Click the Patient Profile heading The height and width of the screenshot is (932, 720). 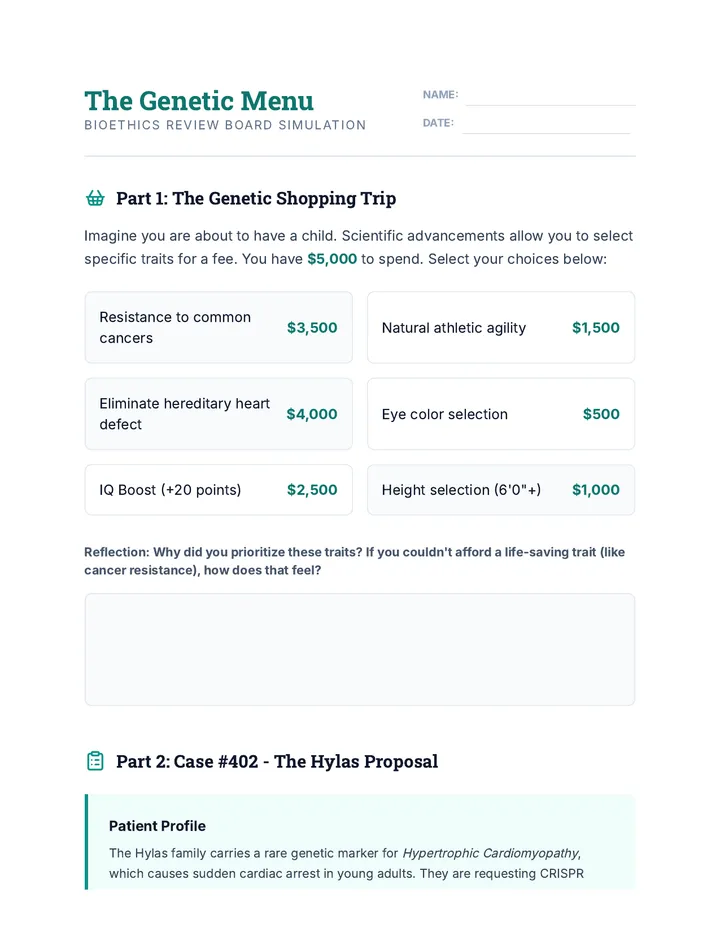pyautogui.click(x=157, y=826)
